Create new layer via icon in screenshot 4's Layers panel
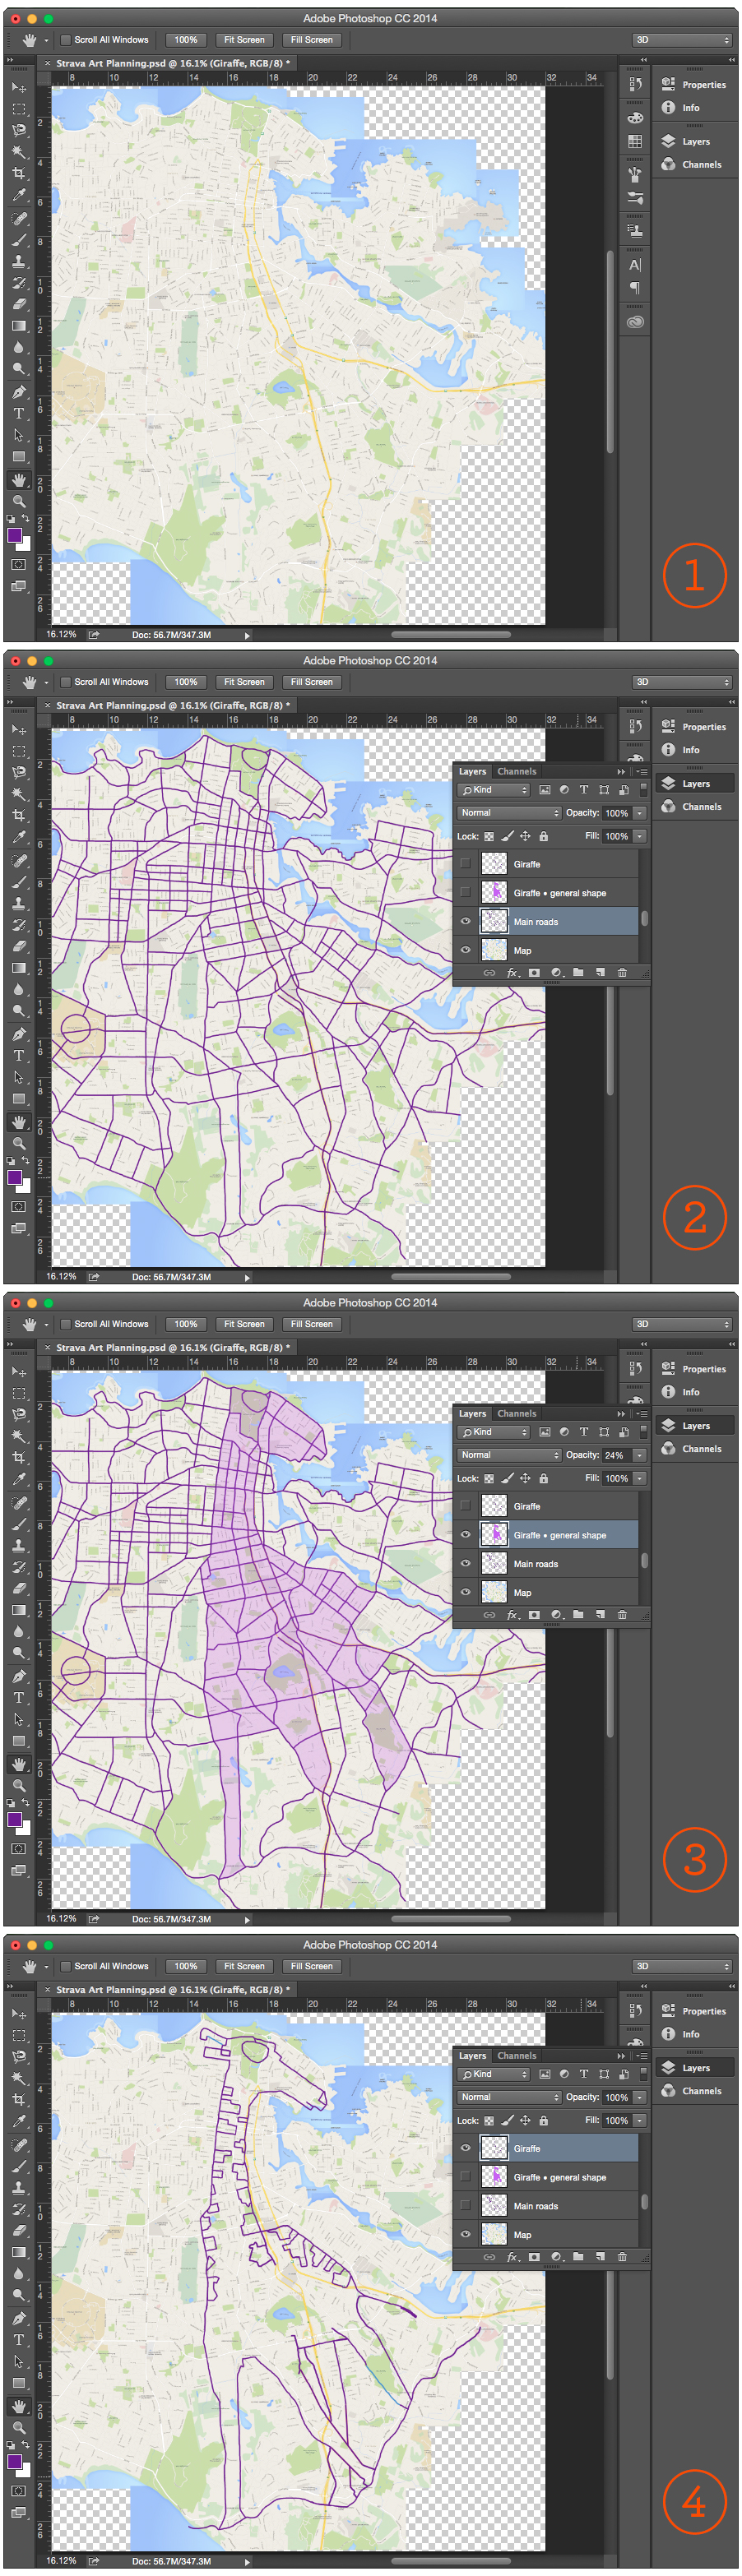Viewport: 742px width, 2576px height. 600,2256
